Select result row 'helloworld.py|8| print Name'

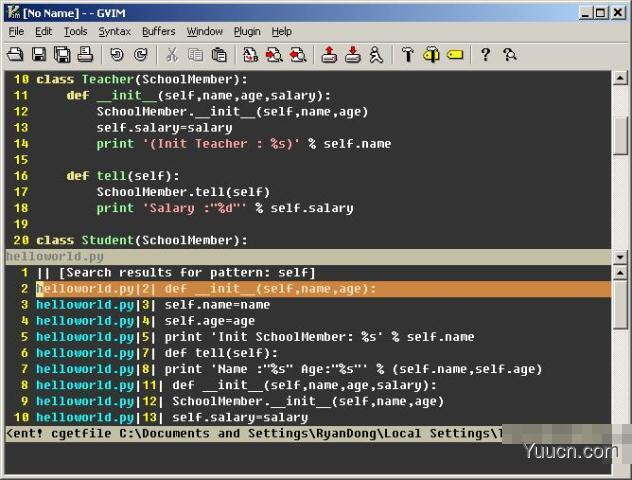click(308, 369)
